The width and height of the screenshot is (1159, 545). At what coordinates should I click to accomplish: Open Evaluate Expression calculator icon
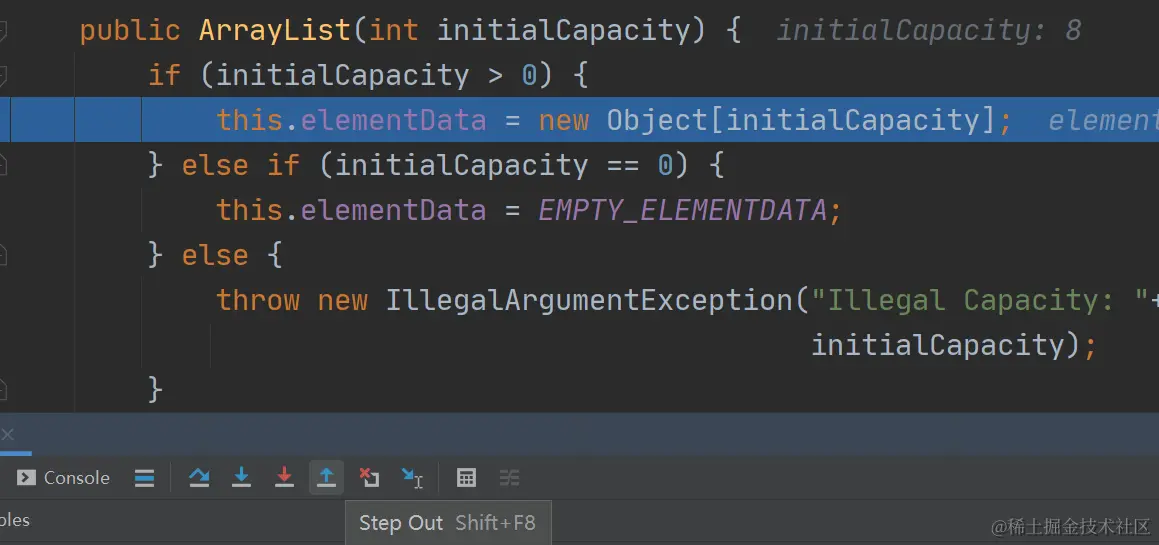point(466,478)
